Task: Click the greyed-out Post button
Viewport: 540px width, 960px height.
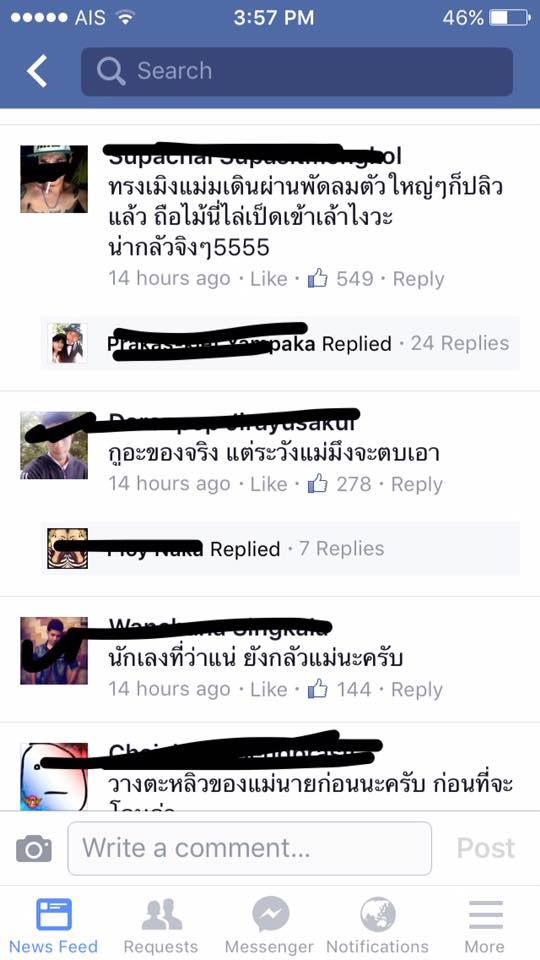Action: click(x=486, y=849)
